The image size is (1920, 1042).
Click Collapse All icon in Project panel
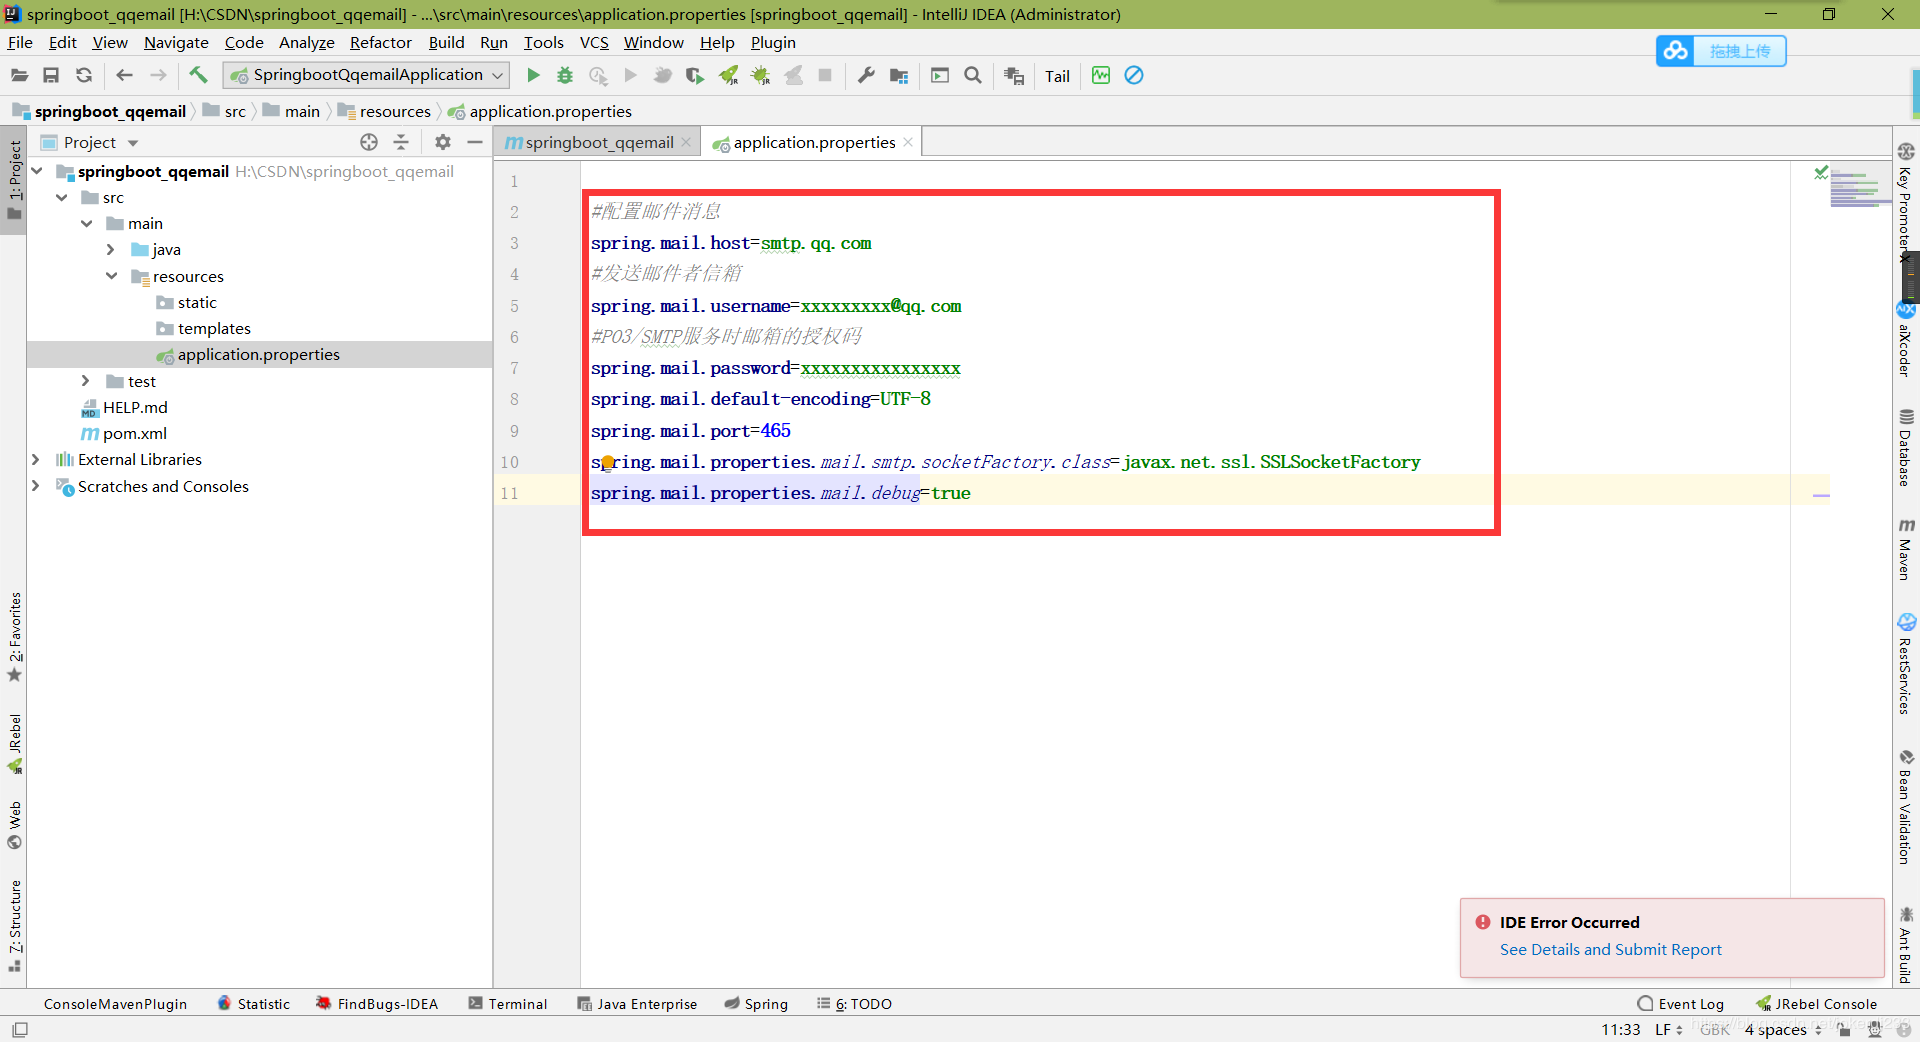pyautogui.click(x=401, y=142)
